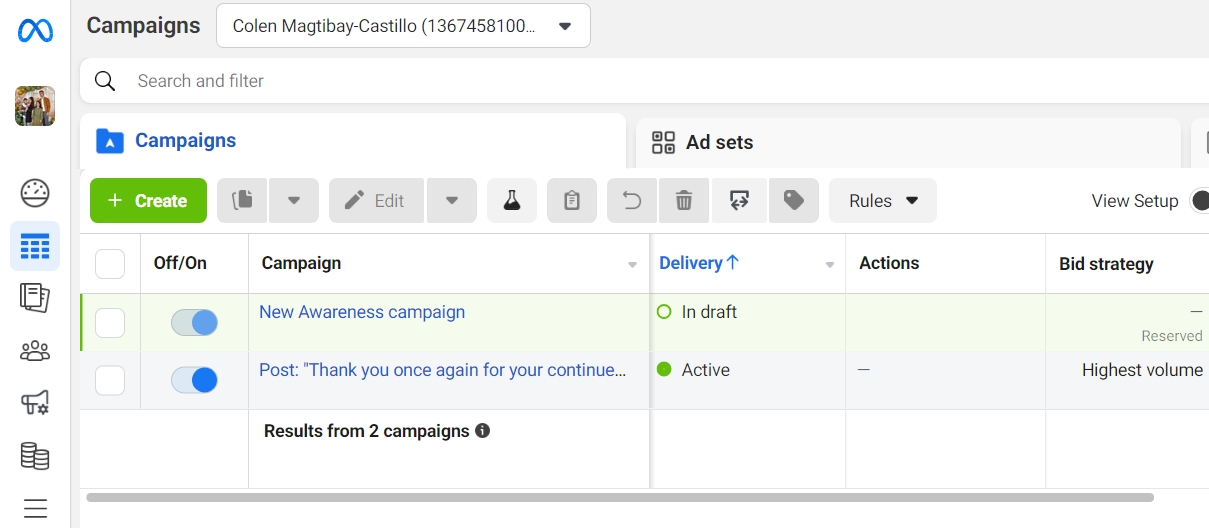This screenshot has height=528, width=1209.
Task: Check the select-all campaigns header checkbox
Action: pos(110,264)
